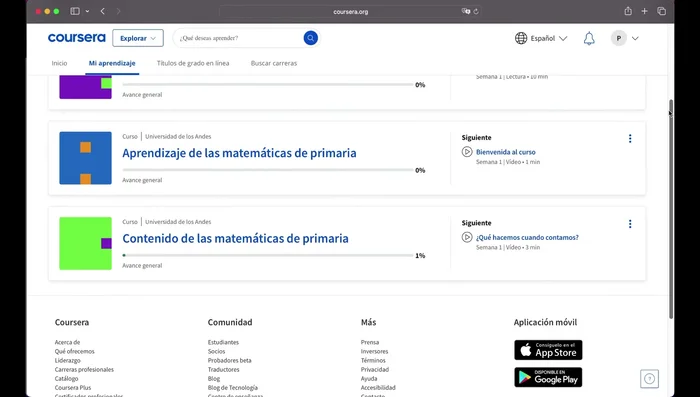Open three-dot menu for Aprendizaje course

[630, 138]
